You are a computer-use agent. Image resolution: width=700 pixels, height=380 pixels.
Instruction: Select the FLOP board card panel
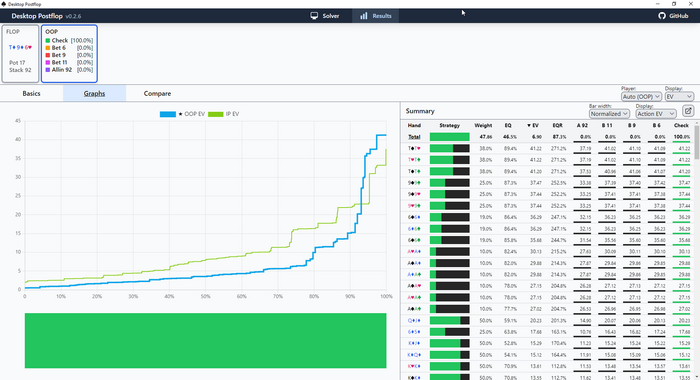point(20,54)
